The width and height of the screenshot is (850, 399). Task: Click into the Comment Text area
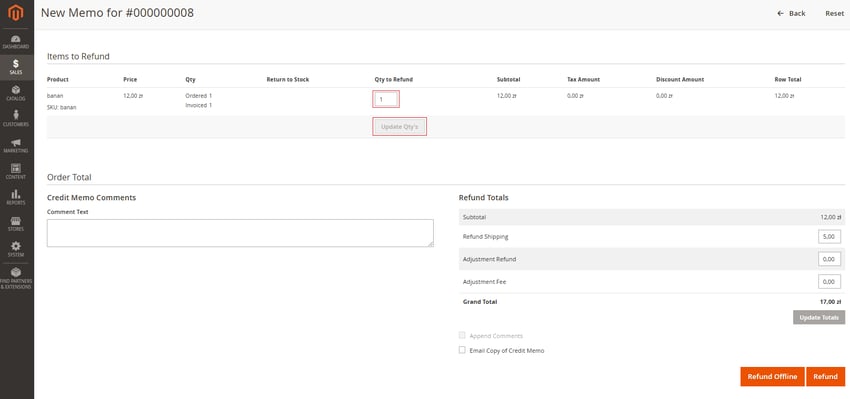click(x=240, y=233)
